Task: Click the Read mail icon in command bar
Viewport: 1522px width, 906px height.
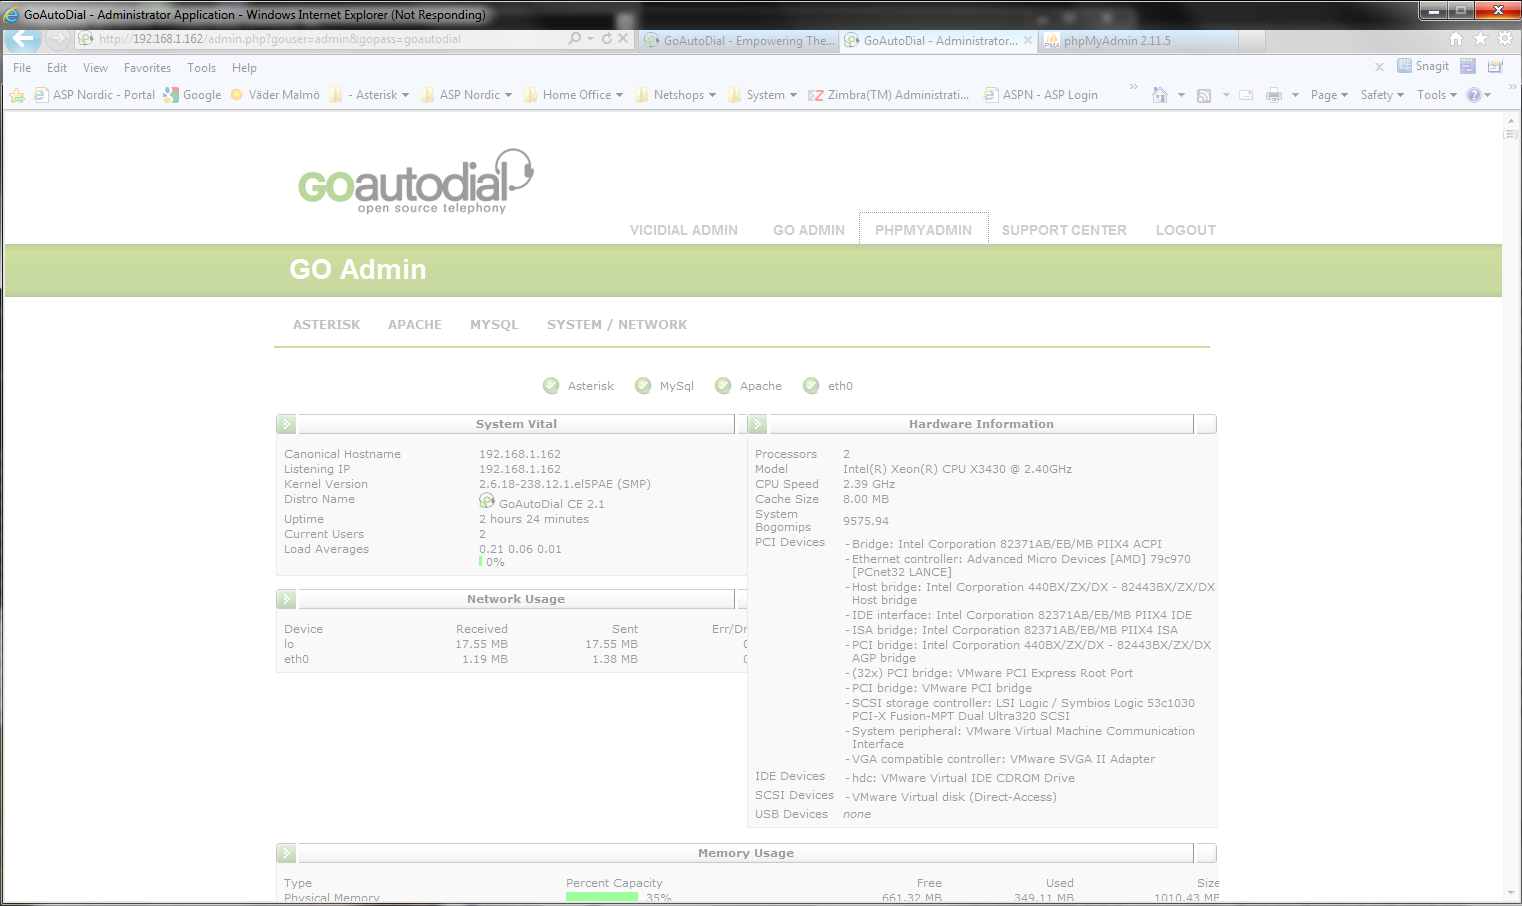Action: click(x=1246, y=95)
